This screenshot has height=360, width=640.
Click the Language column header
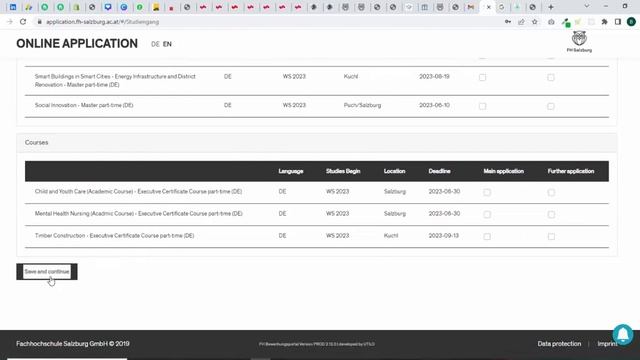[291, 171]
